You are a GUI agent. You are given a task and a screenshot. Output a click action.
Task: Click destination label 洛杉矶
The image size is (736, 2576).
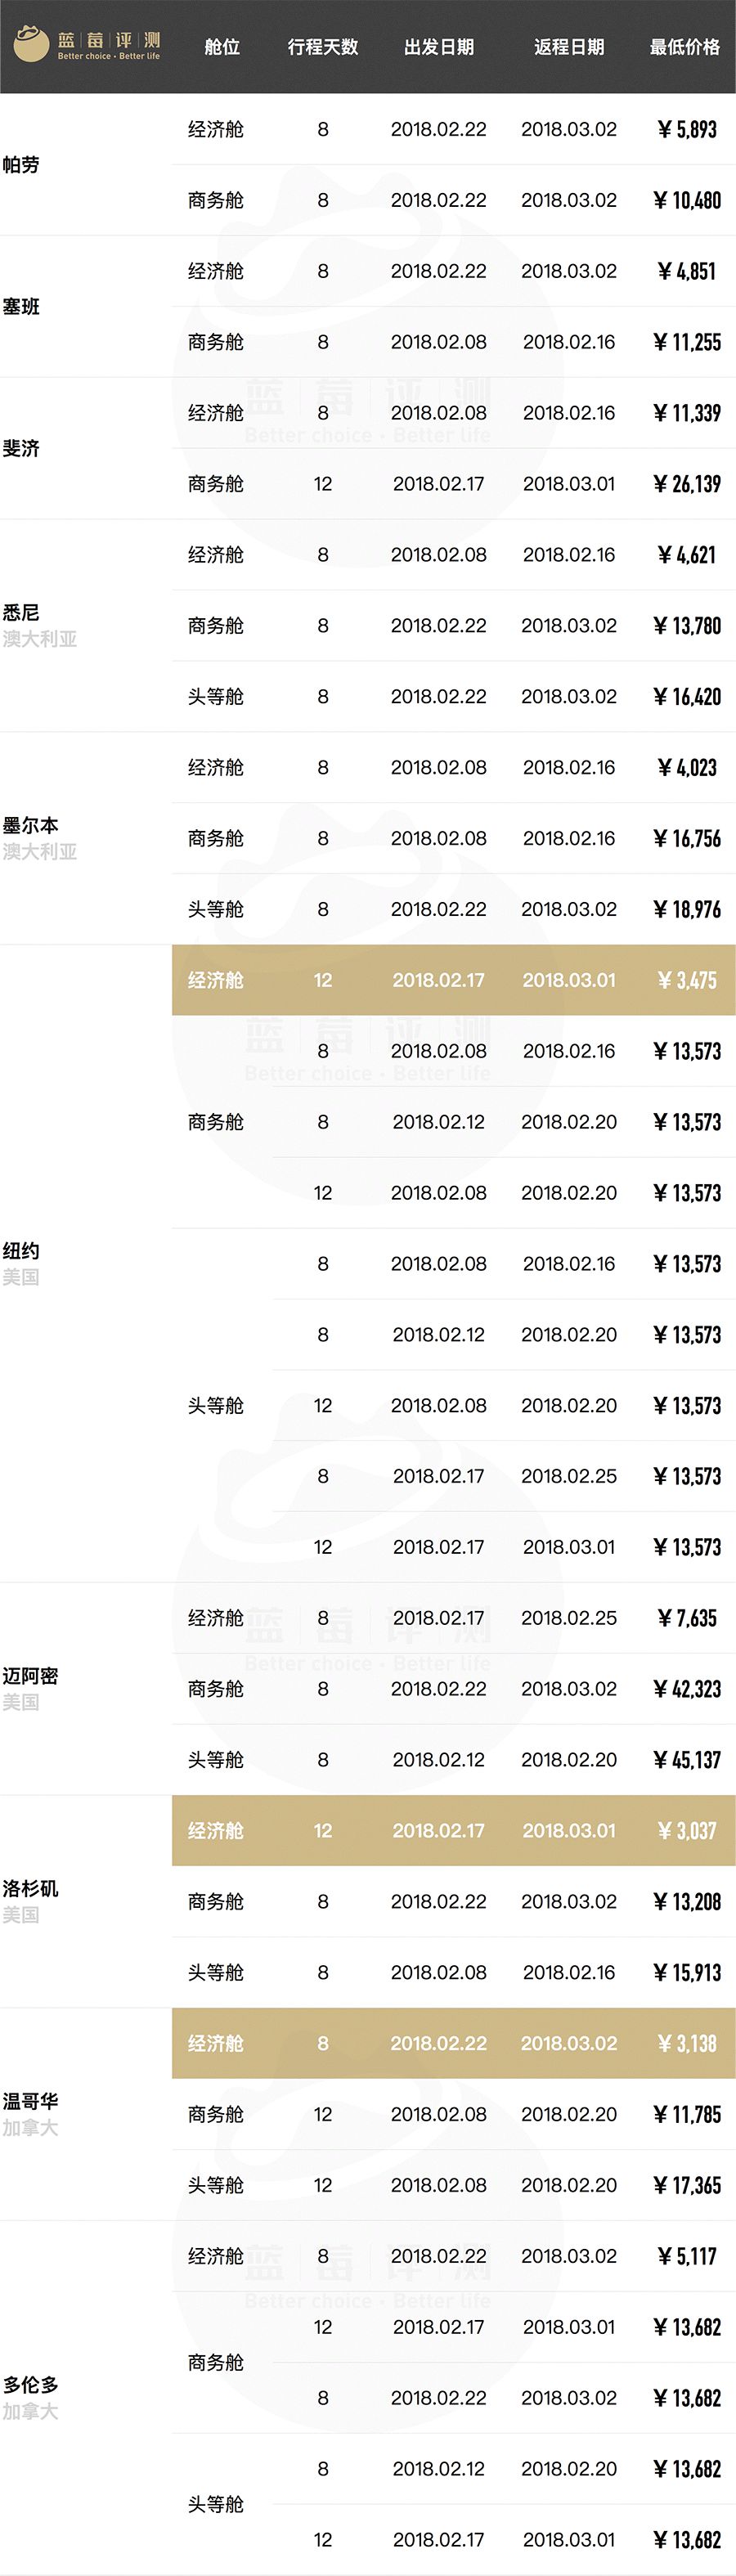pyautogui.click(x=30, y=1889)
